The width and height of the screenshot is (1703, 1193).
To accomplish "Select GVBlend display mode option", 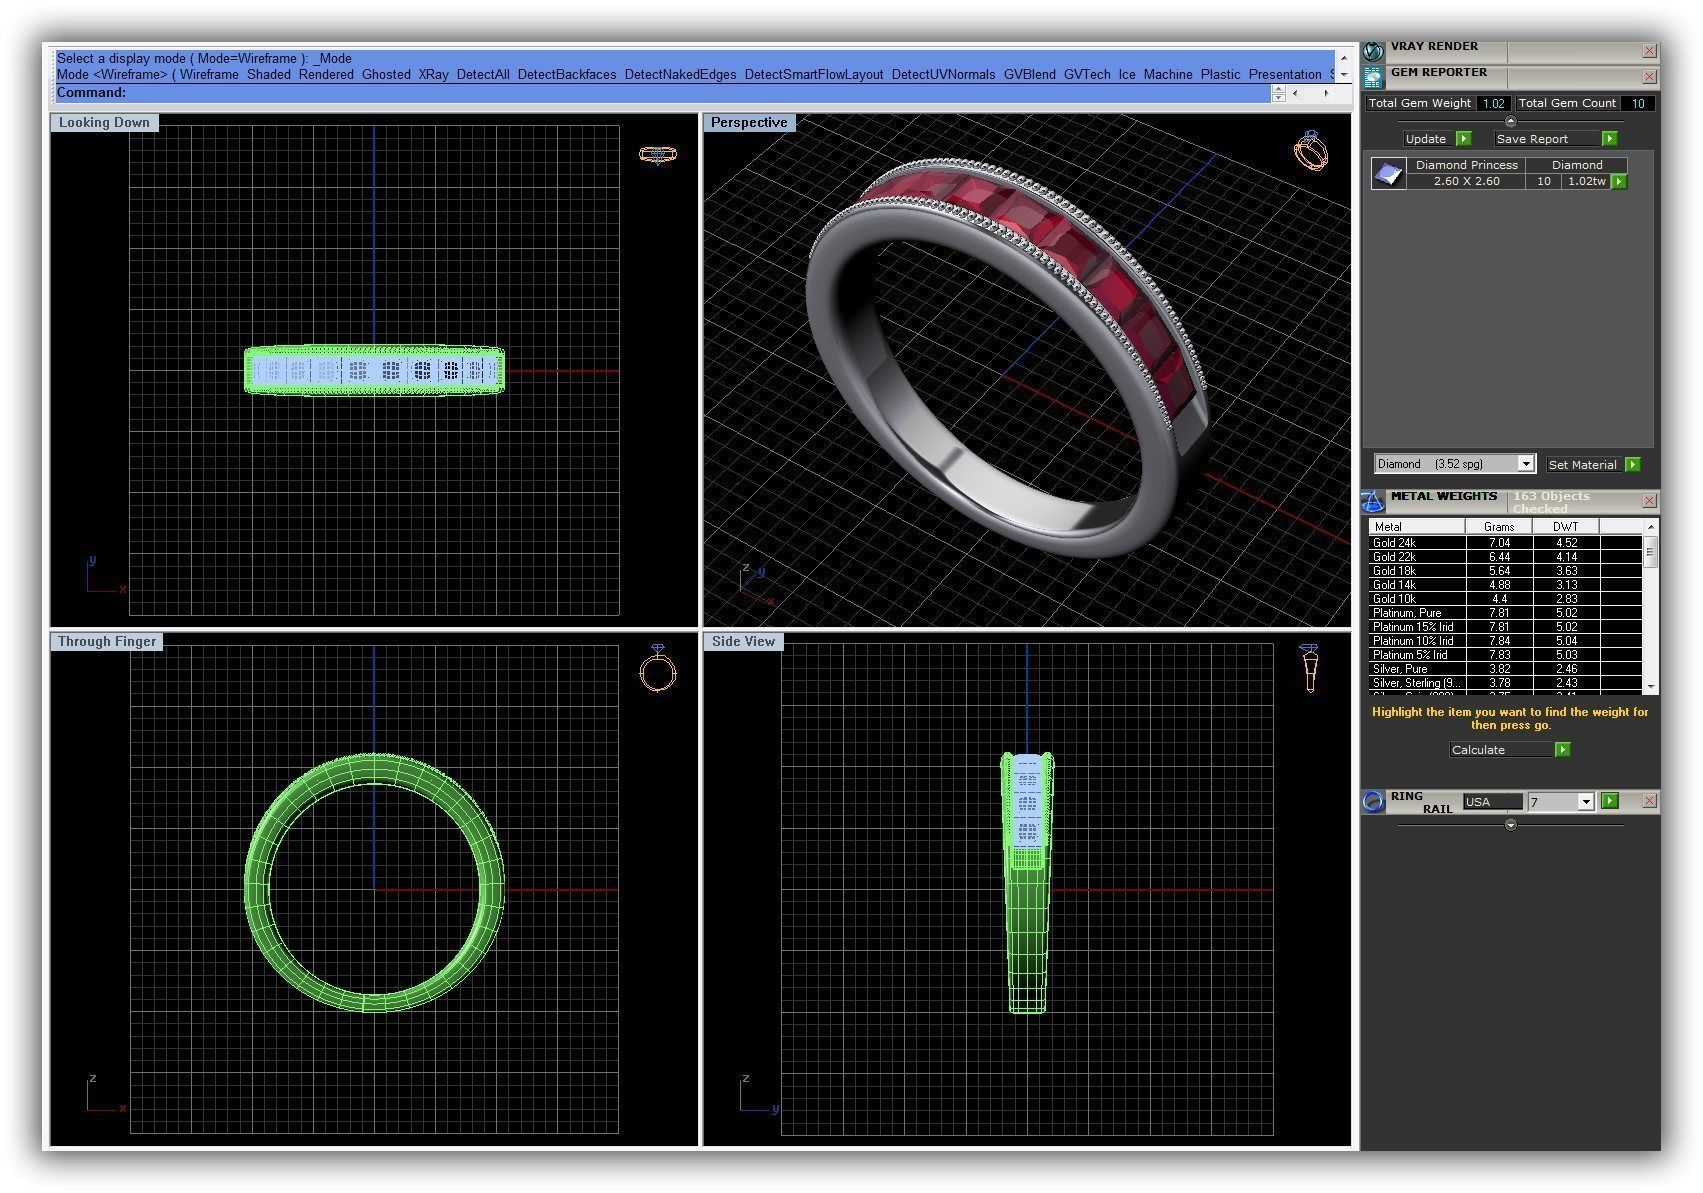I will (1029, 75).
